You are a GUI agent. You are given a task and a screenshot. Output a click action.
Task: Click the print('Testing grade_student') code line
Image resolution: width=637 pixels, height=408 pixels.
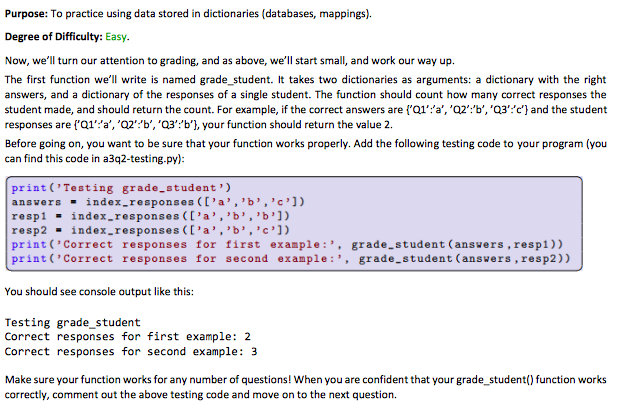point(121,188)
